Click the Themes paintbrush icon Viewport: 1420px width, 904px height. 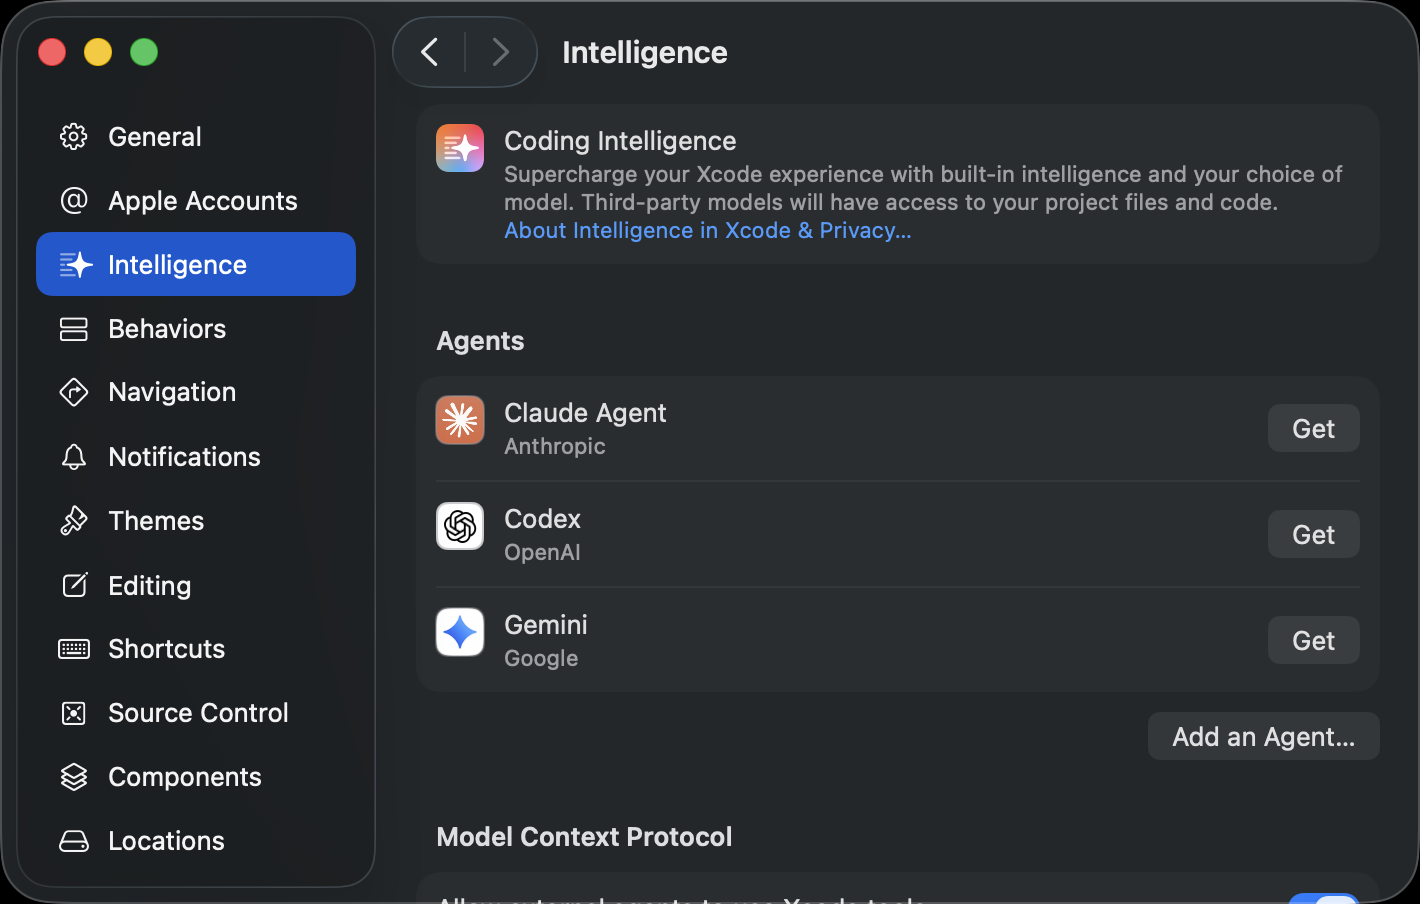point(74,520)
